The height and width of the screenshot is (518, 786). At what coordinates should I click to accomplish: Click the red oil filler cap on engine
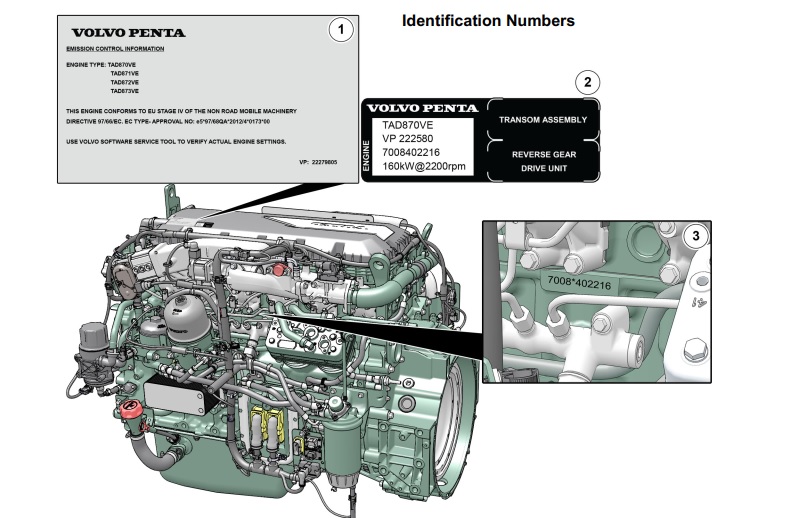click(x=130, y=409)
